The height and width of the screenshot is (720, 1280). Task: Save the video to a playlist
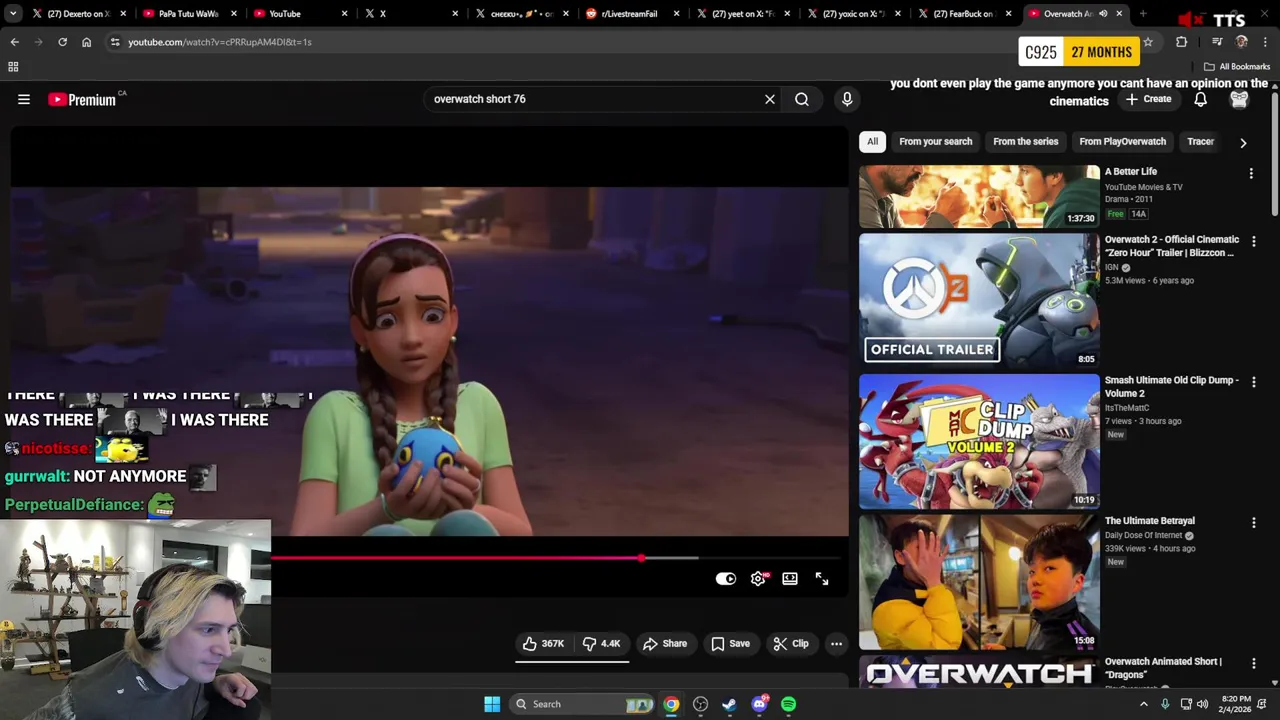[x=730, y=644]
